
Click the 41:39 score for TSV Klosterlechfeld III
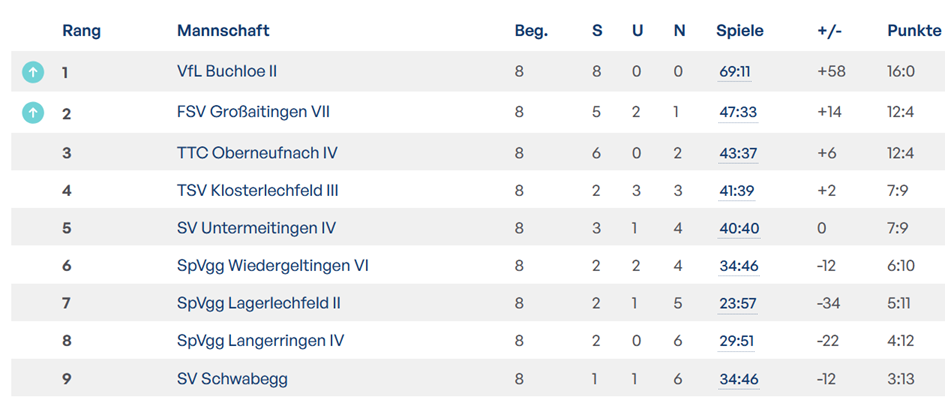[x=738, y=190]
